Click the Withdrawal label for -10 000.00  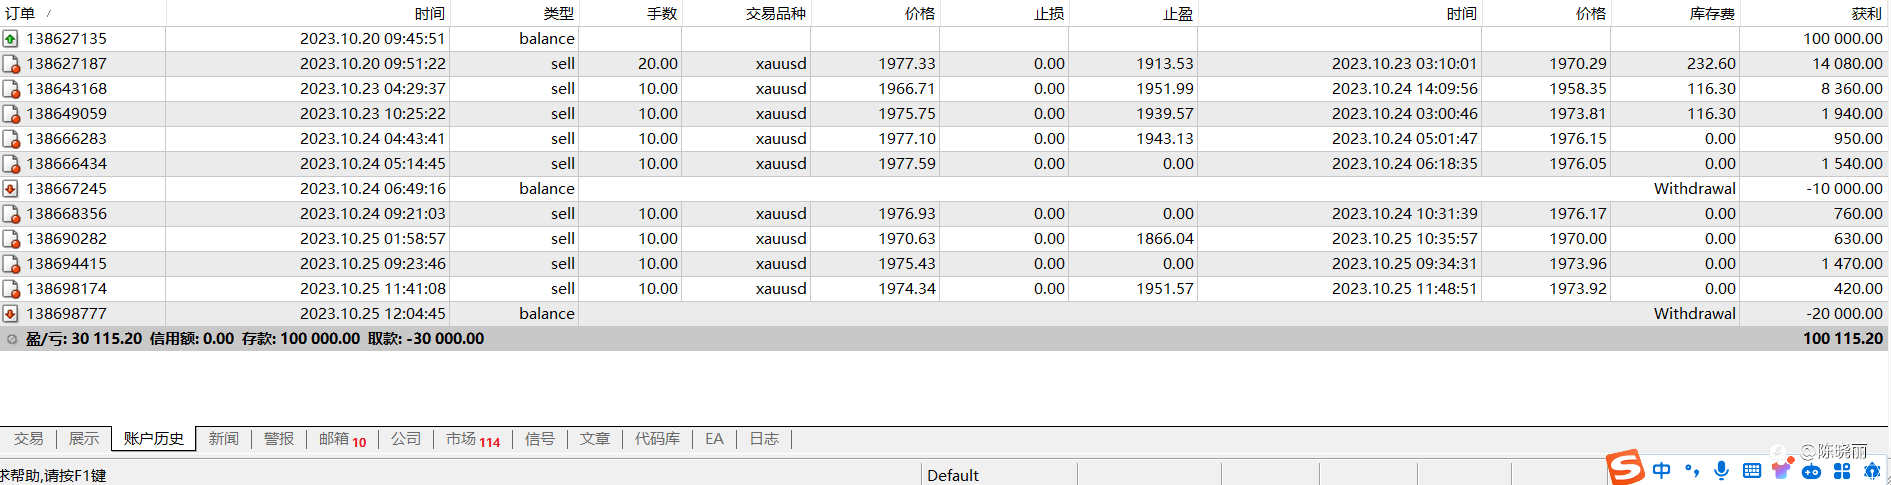(x=1695, y=189)
